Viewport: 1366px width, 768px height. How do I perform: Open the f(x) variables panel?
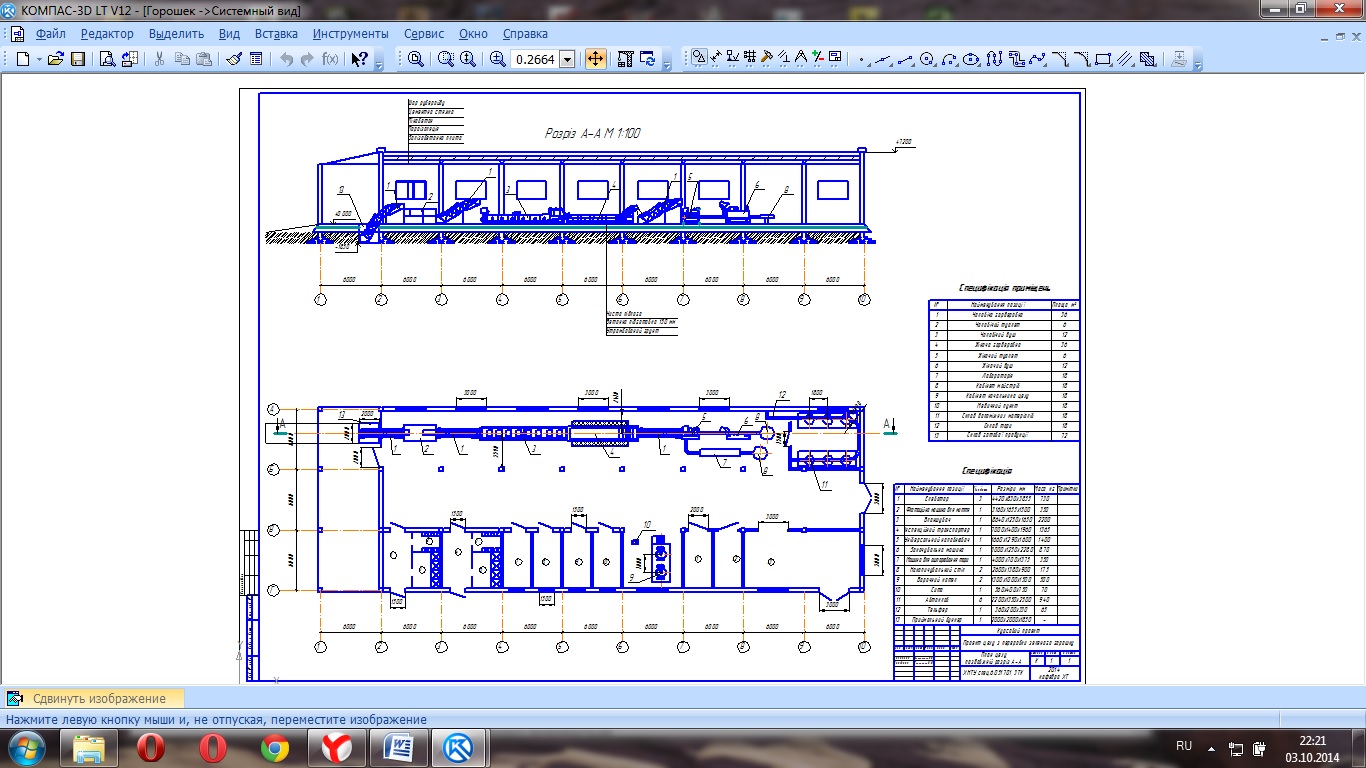(x=330, y=59)
